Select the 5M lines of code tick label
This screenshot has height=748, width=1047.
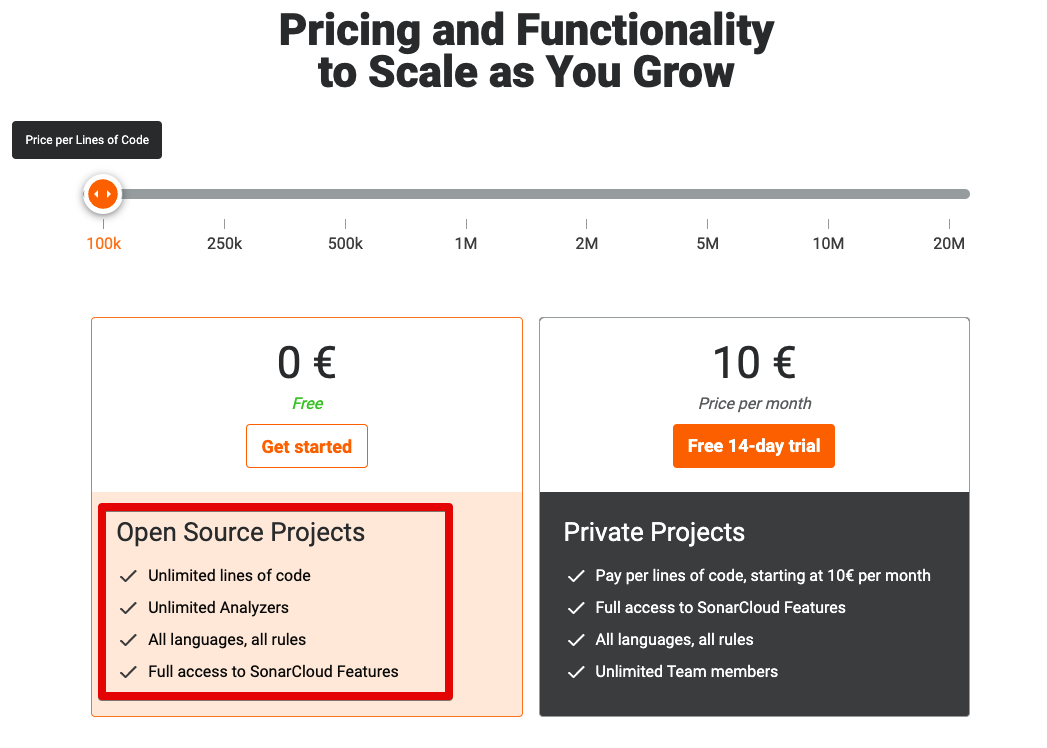(707, 242)
